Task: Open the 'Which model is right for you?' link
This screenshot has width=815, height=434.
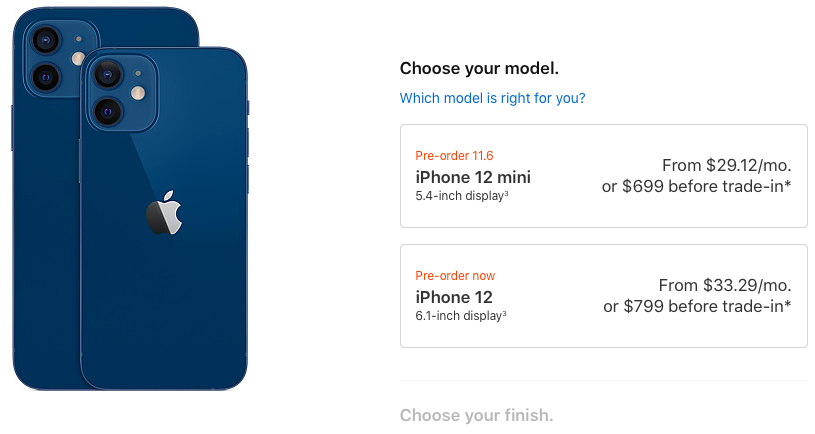Action: 492,98
